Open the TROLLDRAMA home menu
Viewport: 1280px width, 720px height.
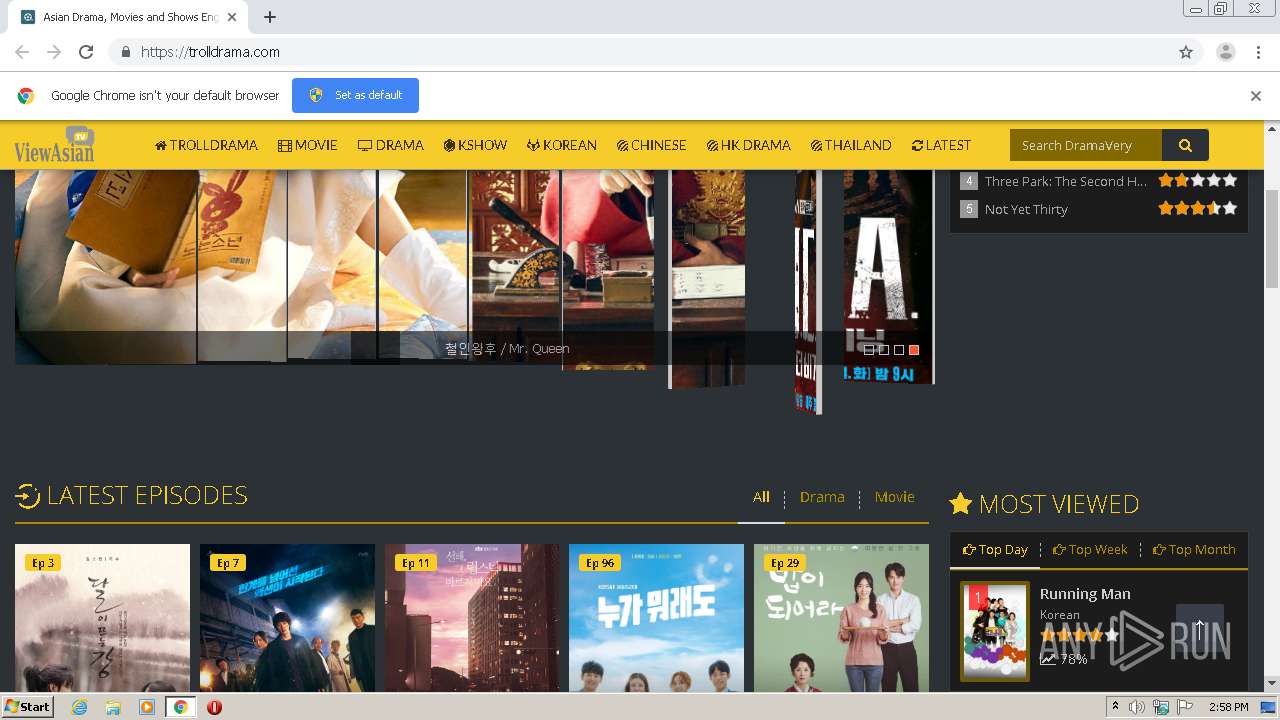pyautogui.click(x=206, y=145)
